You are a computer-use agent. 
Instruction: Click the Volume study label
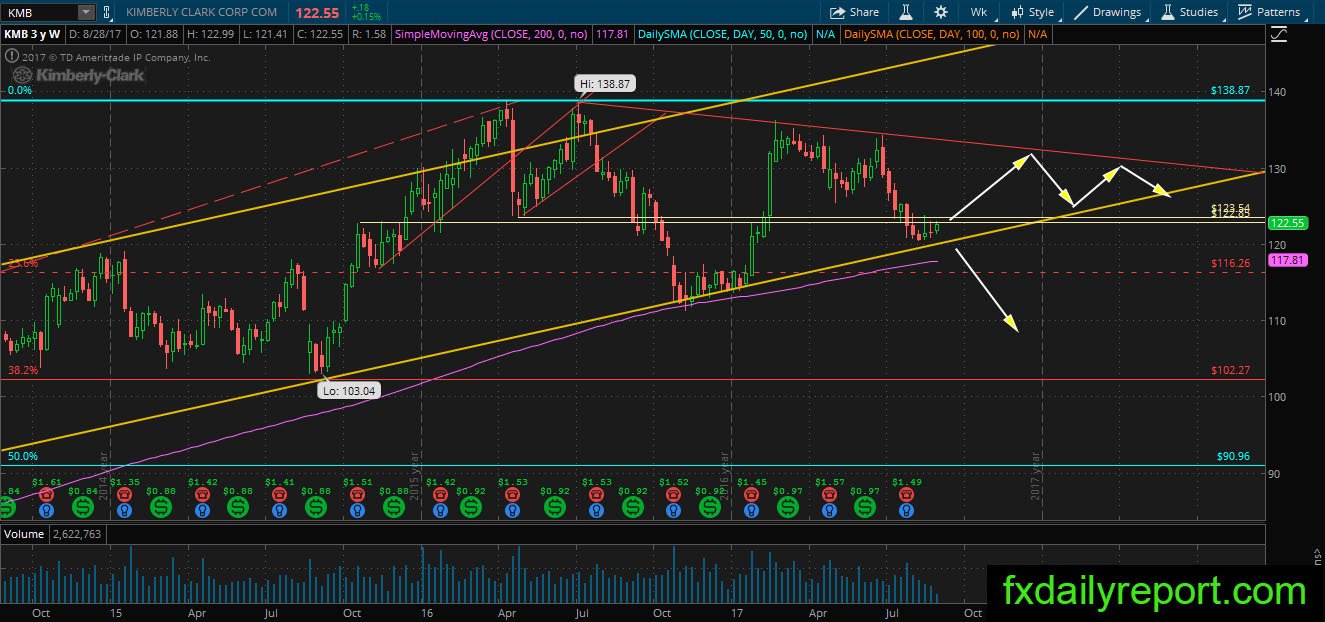coord(24,534)
